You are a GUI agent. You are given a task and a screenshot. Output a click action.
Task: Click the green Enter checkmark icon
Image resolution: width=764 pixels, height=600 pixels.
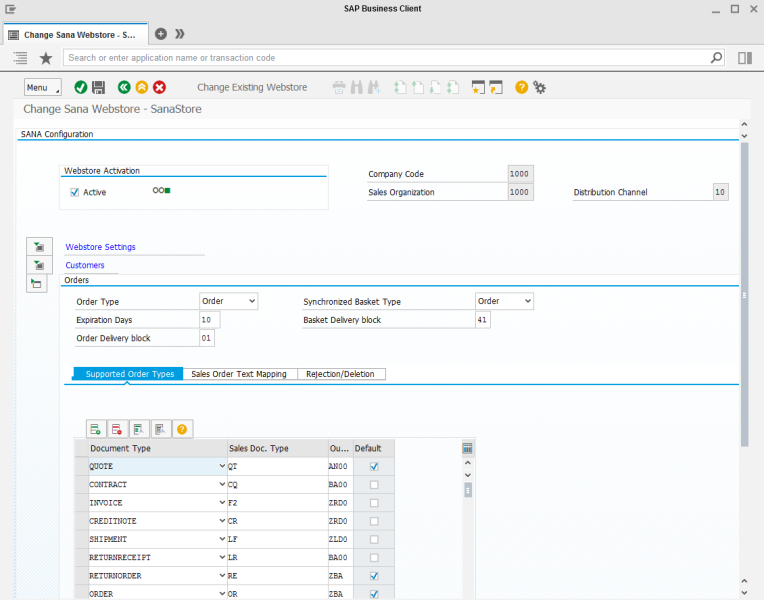[x=81, y=87]
